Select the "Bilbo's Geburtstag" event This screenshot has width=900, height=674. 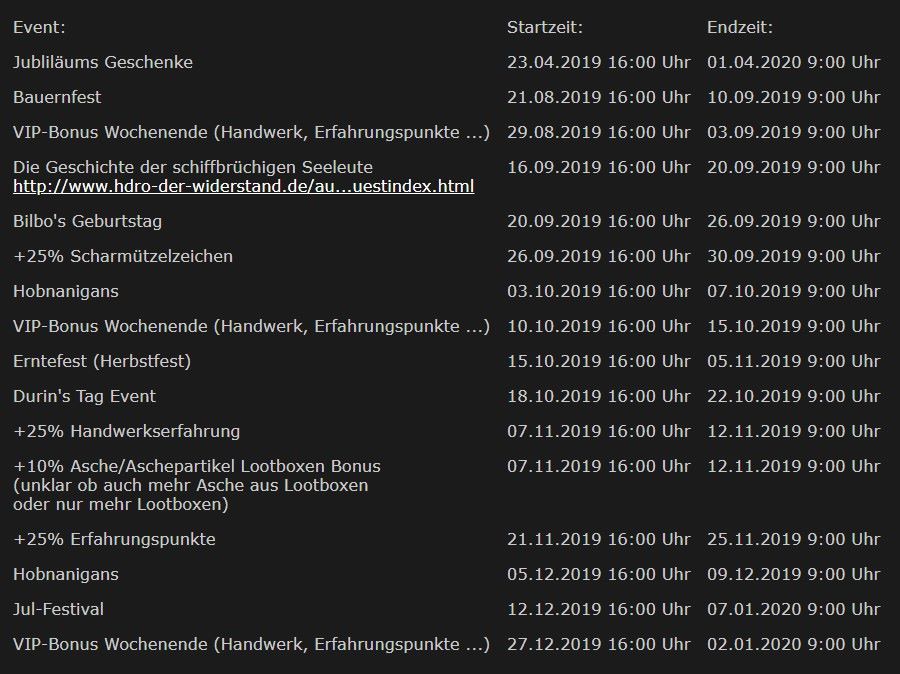pyautogui.click(x=87, y=221)
